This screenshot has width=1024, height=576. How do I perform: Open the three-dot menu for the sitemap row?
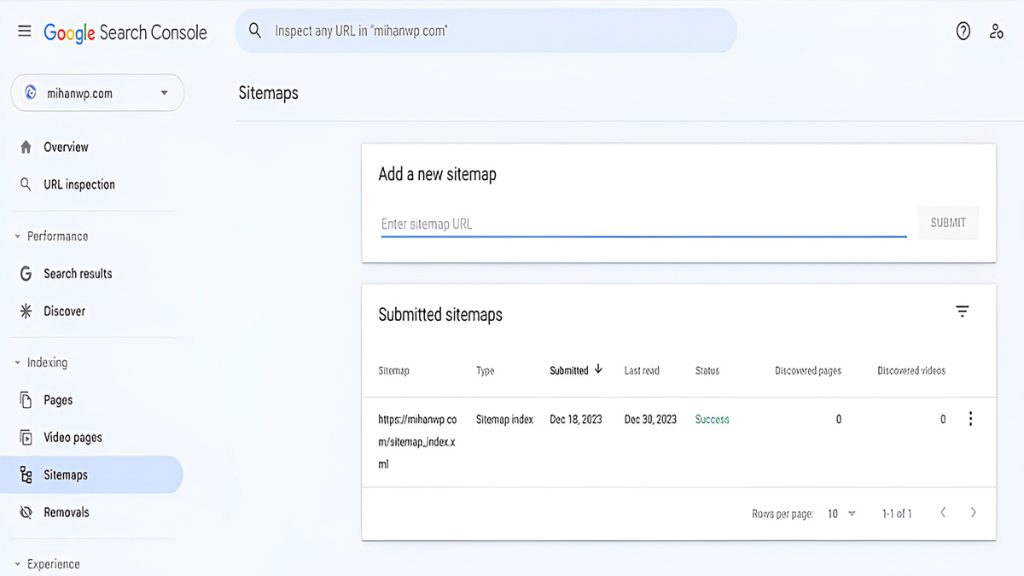click(970, 419)
